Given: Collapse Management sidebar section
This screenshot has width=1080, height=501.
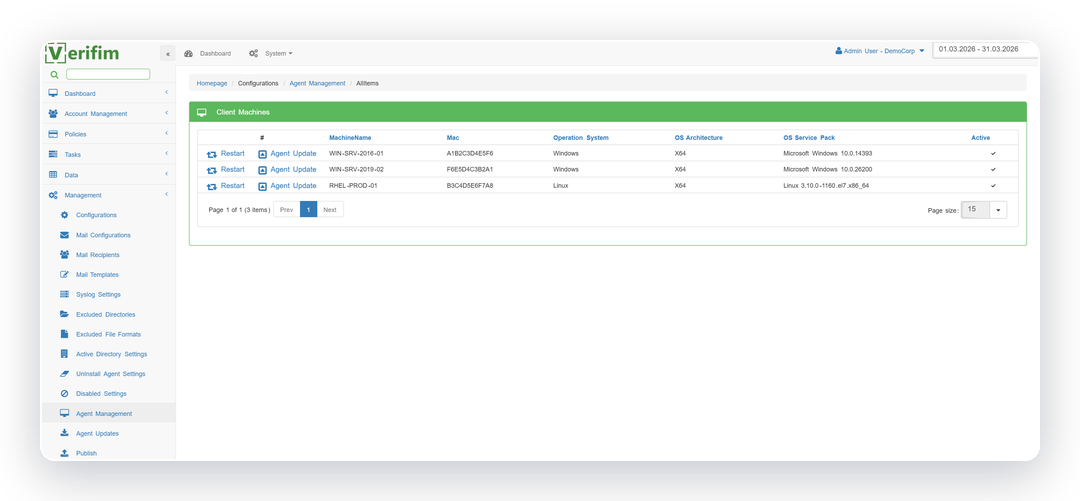Looking at the screenshot, I should (x=166, y=195).
